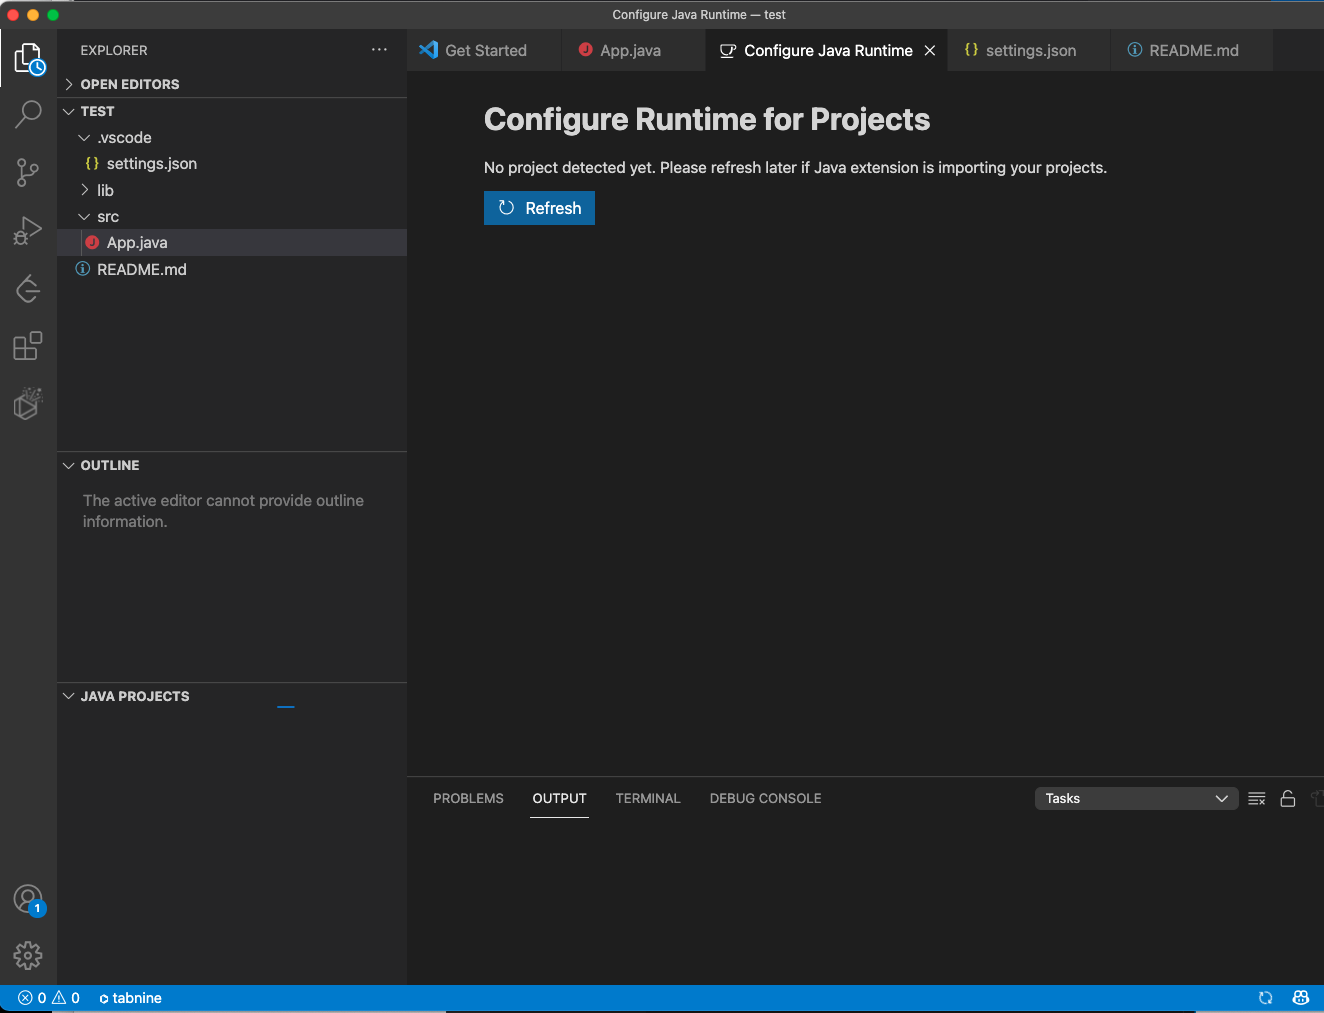This screenshot has width=1324, height=1013.
Task: Click the feedback smiley icon in status bar
Action: pos(1301,998)
